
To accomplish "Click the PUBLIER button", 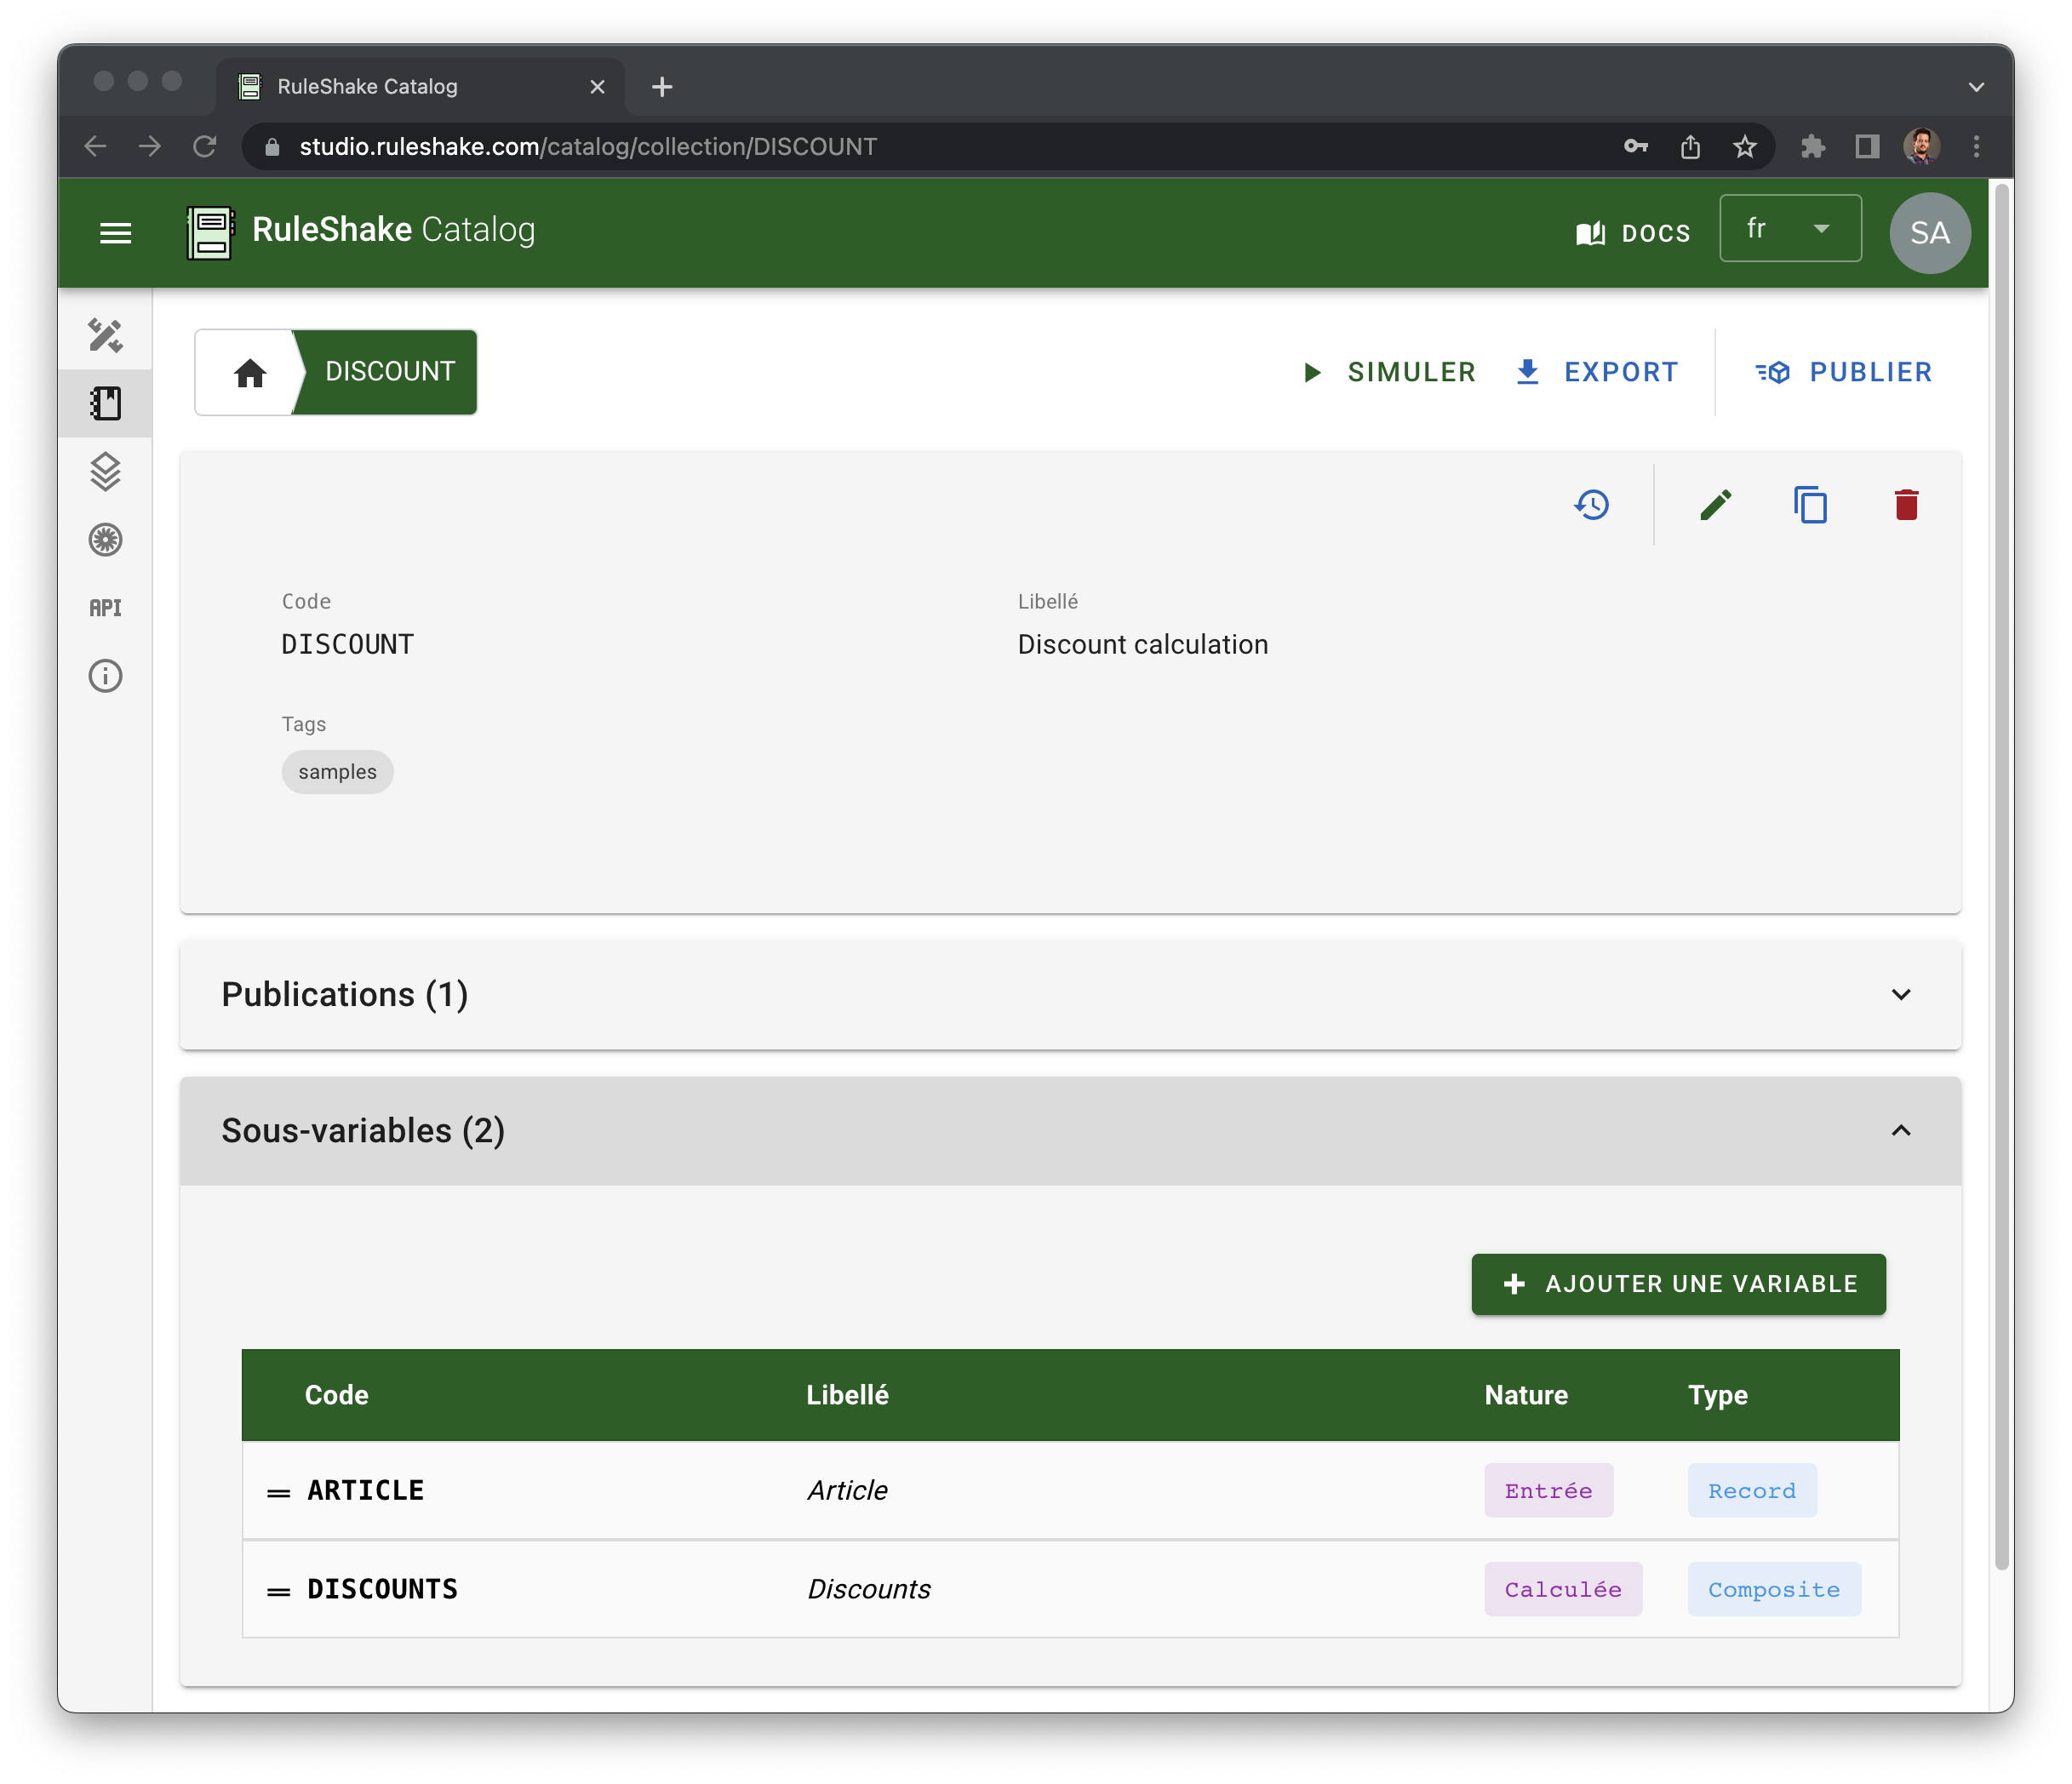I will 1844,372.
